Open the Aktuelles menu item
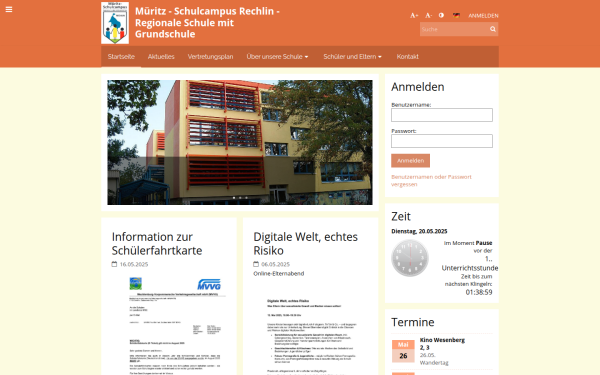The image size is (600, 375). pyautogui.click(x=161, y=57)
